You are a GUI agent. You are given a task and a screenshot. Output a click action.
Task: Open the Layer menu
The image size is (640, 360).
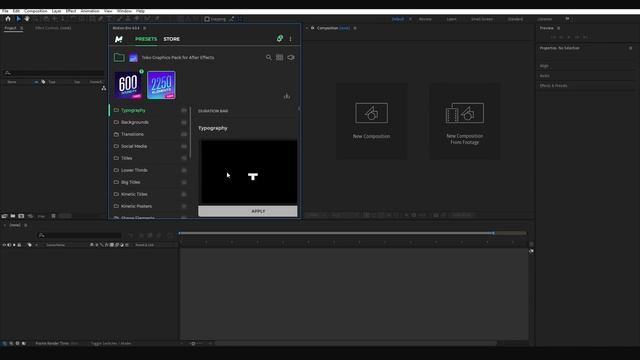pos(56,11)
